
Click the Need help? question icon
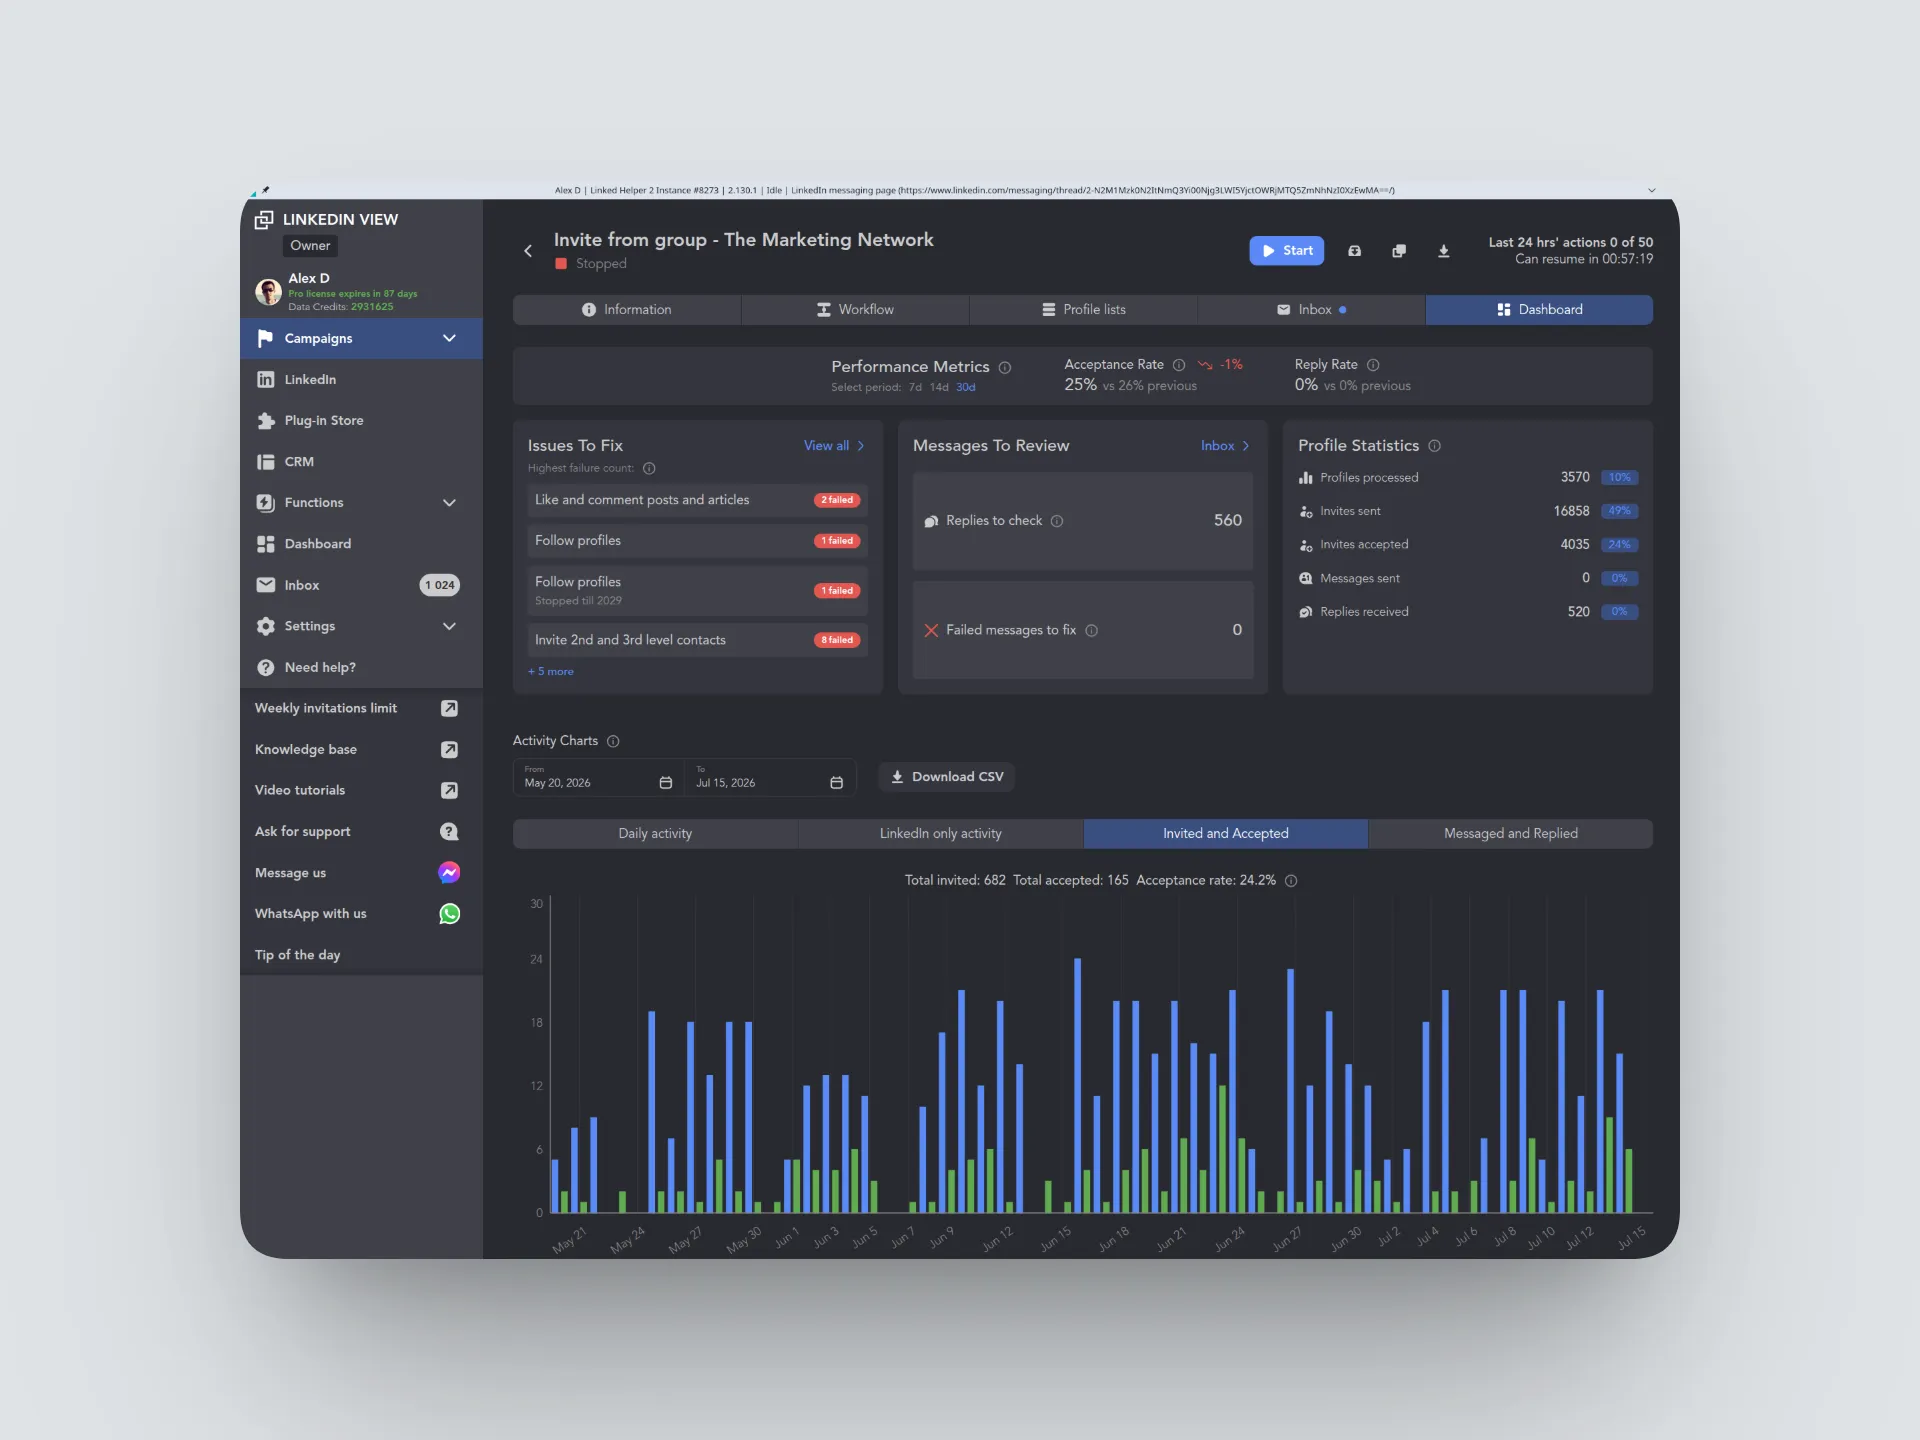pyautogui.click(x=265, y=667)
